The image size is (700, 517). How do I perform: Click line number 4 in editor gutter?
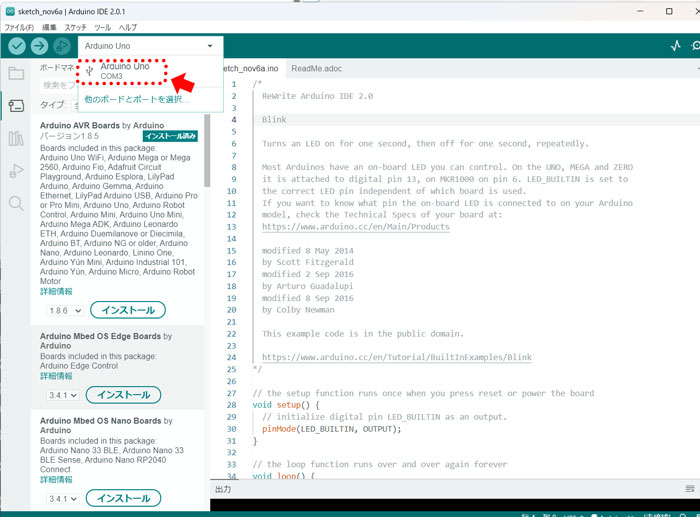[233, 120]
